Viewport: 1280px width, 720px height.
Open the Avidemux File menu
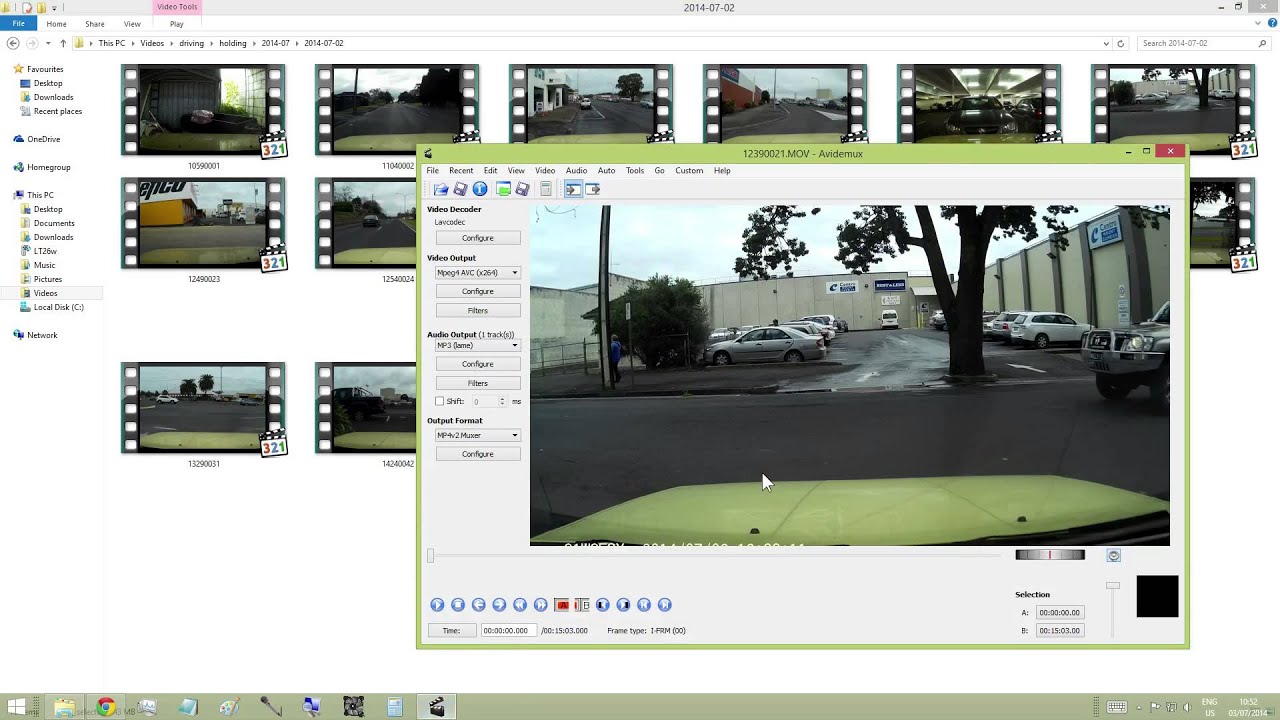point(433,171)
